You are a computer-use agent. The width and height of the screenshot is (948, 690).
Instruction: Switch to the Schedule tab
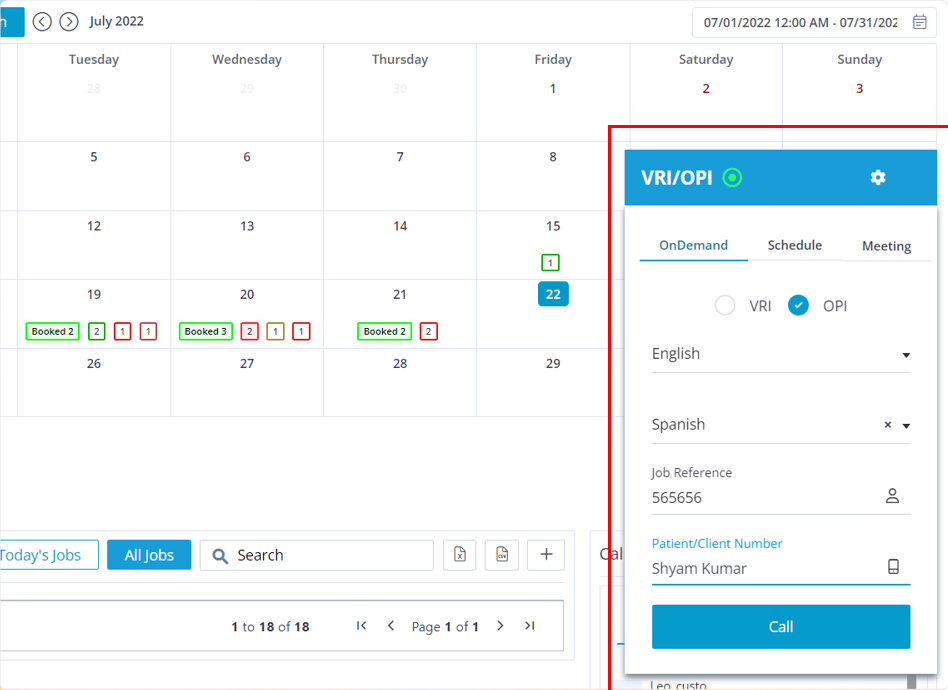795,246
